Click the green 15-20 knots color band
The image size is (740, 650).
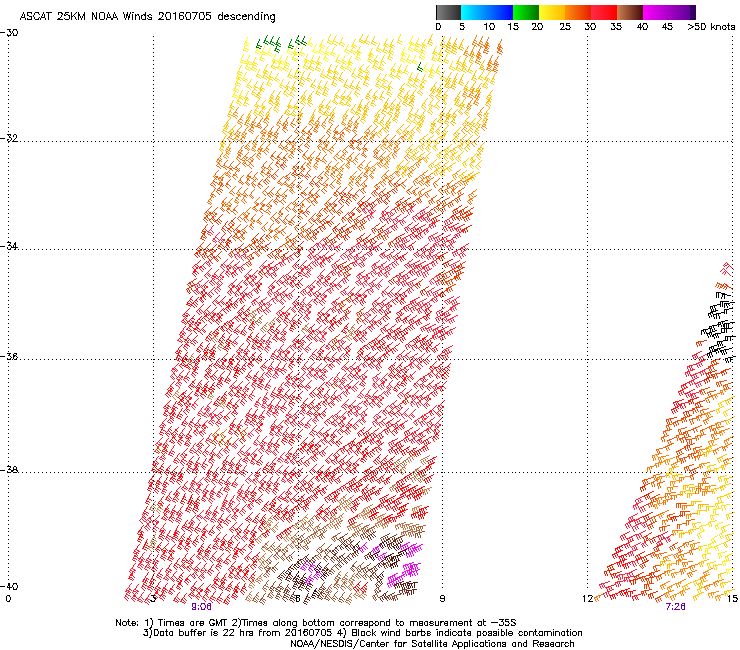[x=526, y=12]
